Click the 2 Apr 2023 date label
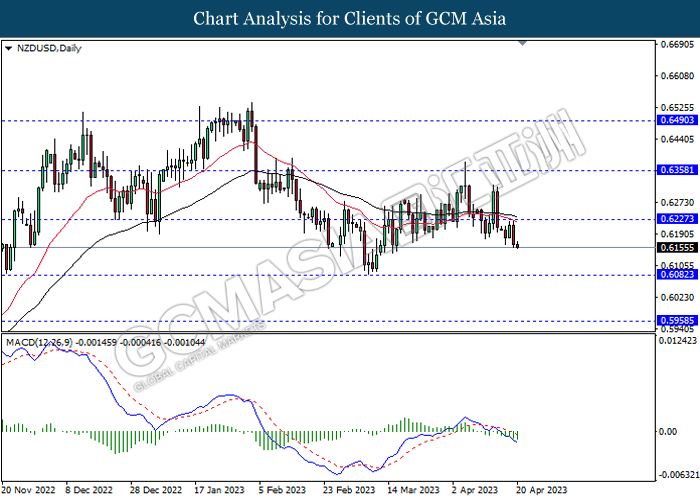 tap(474, 490)
